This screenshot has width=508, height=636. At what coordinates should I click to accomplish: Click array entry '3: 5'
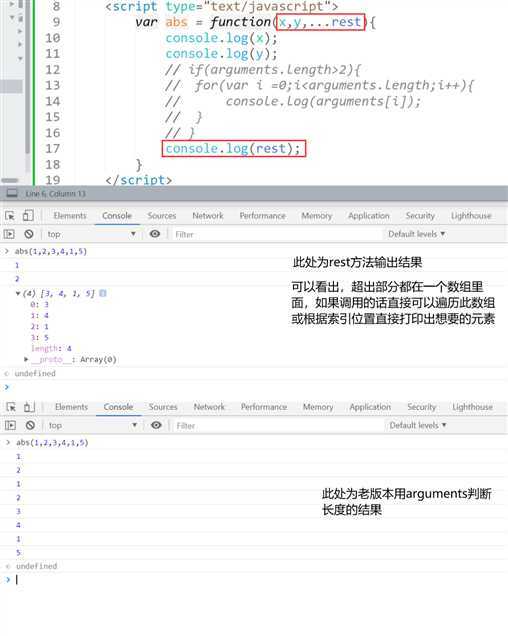coord(39,337)
